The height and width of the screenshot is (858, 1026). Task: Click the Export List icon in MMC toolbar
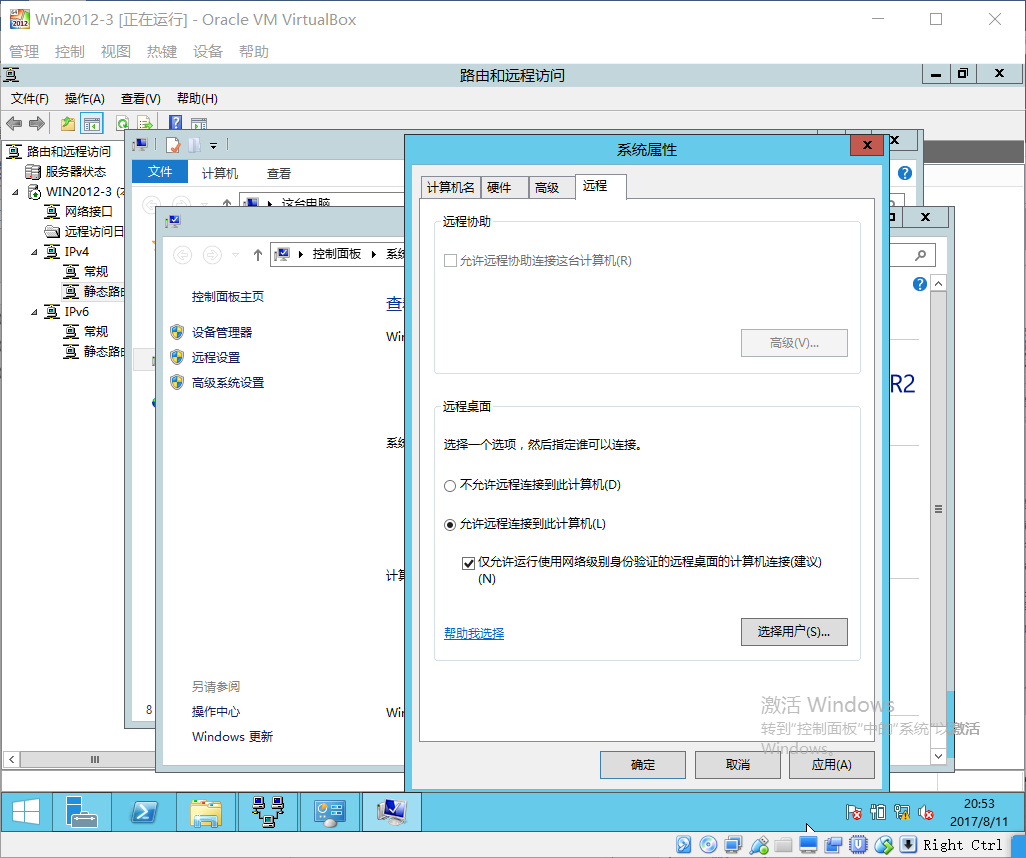[145, 123]
